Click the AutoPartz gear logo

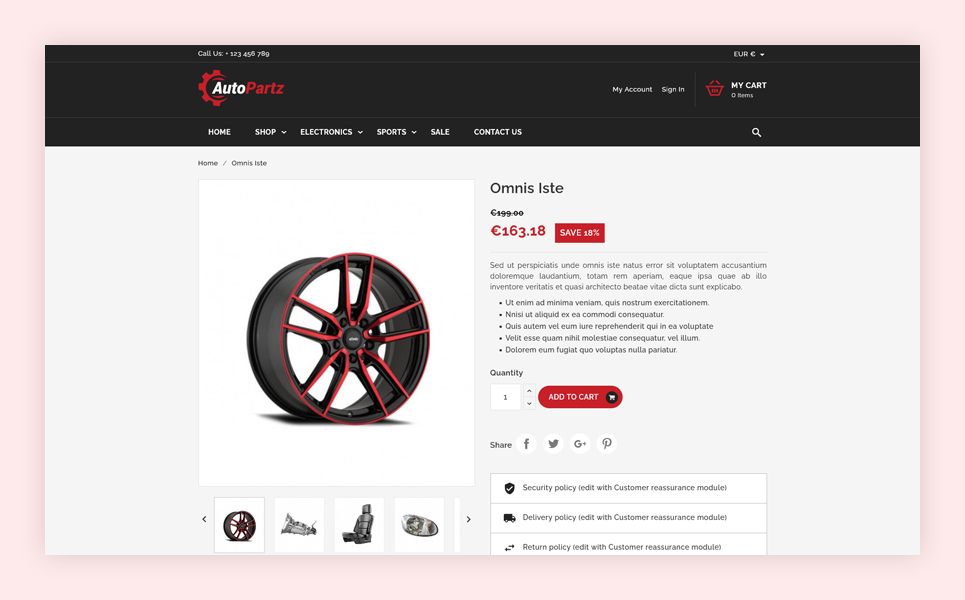[241, 88]
